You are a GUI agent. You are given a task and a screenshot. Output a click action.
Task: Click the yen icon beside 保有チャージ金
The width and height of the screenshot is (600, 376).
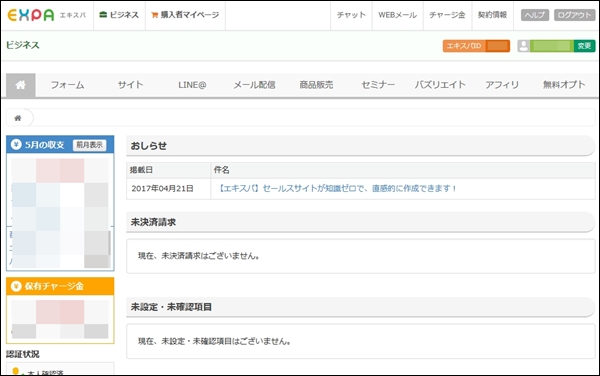click(16, 286)
